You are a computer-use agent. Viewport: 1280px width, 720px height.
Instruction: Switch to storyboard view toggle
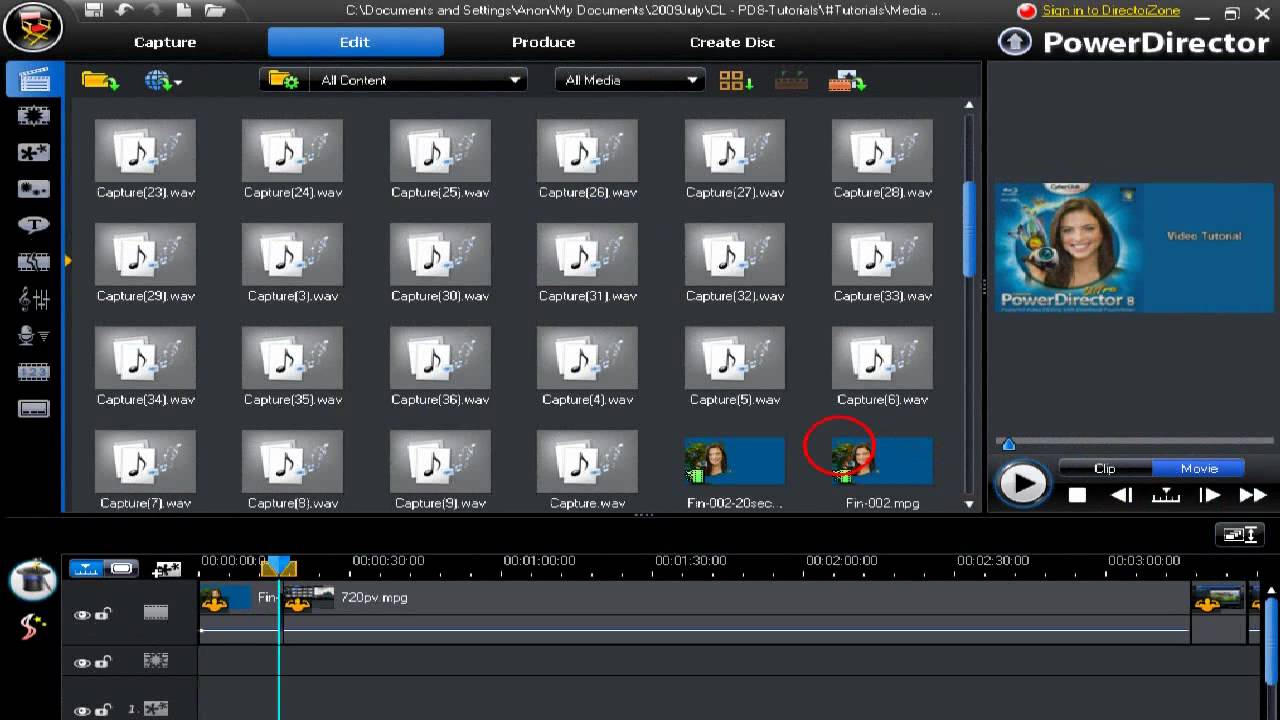(121, 568)
